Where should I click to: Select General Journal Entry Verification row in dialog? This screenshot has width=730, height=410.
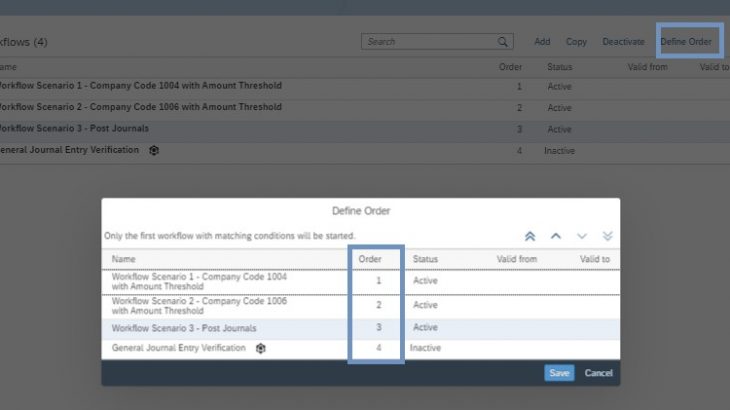click(361, 349)
